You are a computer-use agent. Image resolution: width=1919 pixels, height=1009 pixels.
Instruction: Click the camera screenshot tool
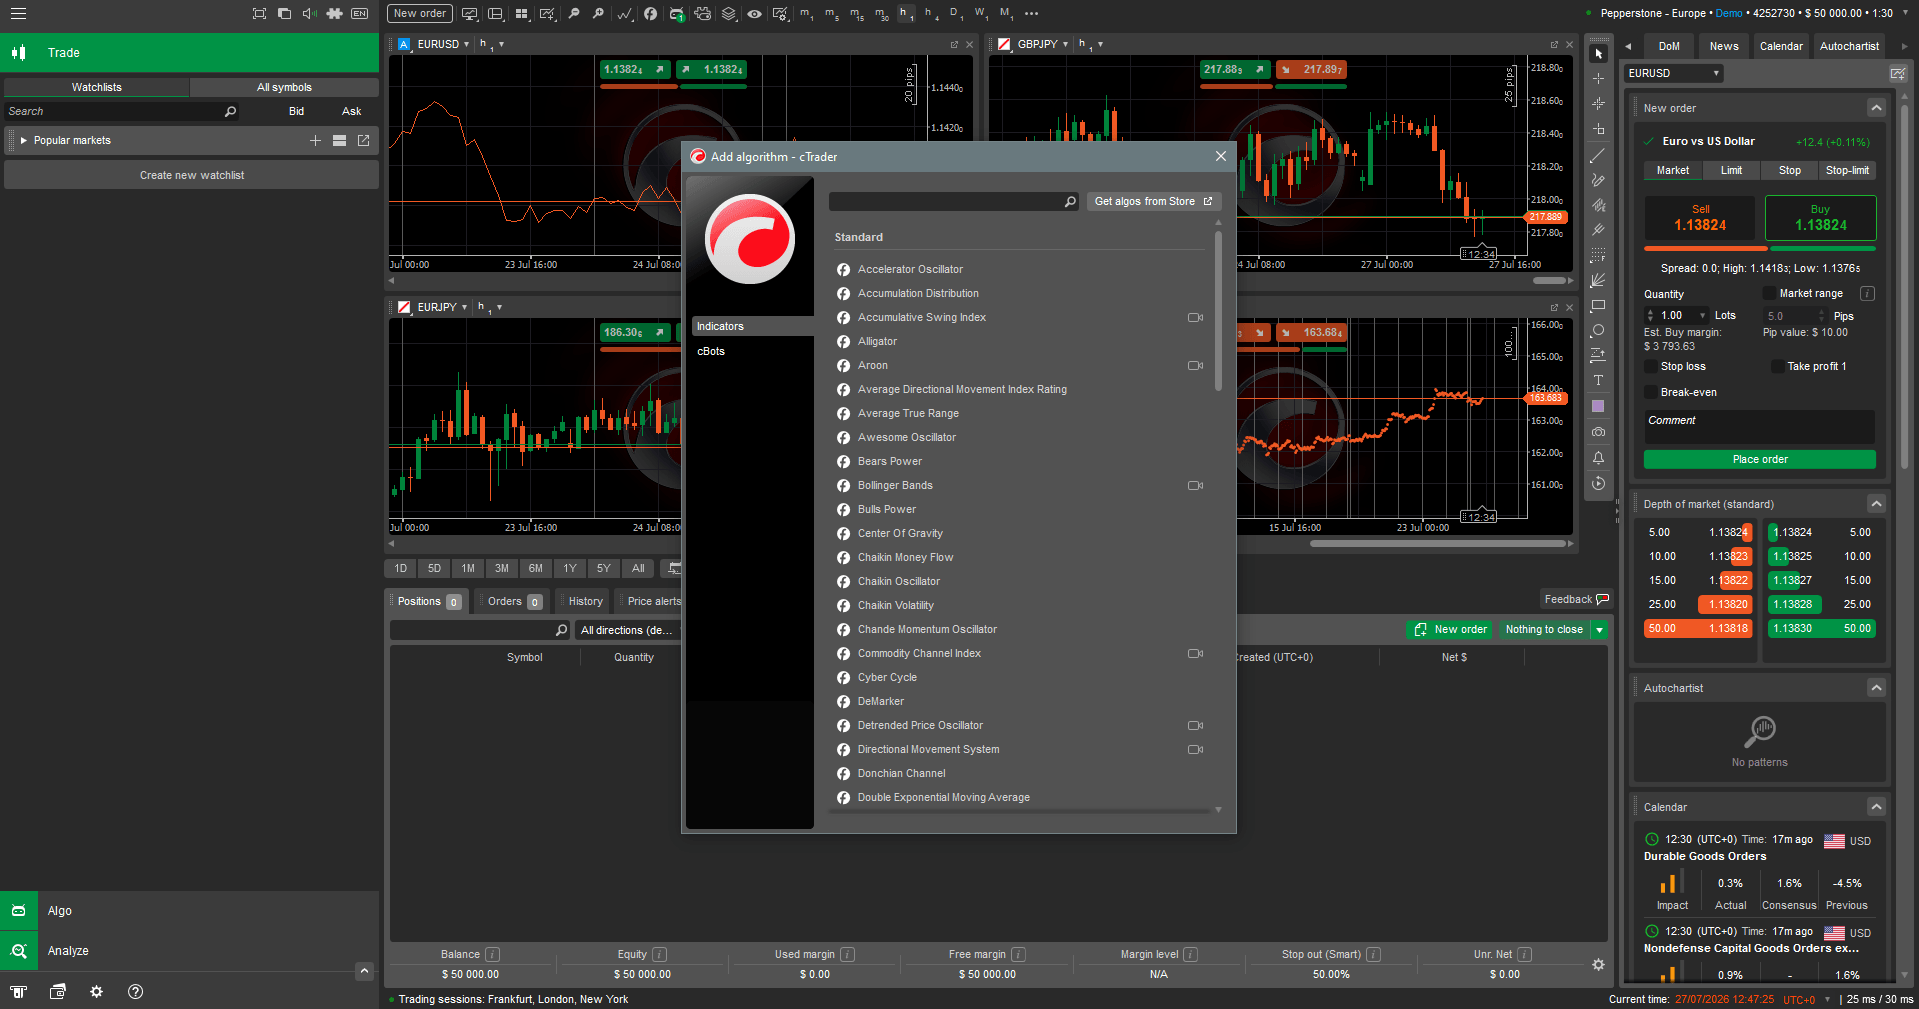(x=1598, y=432)
